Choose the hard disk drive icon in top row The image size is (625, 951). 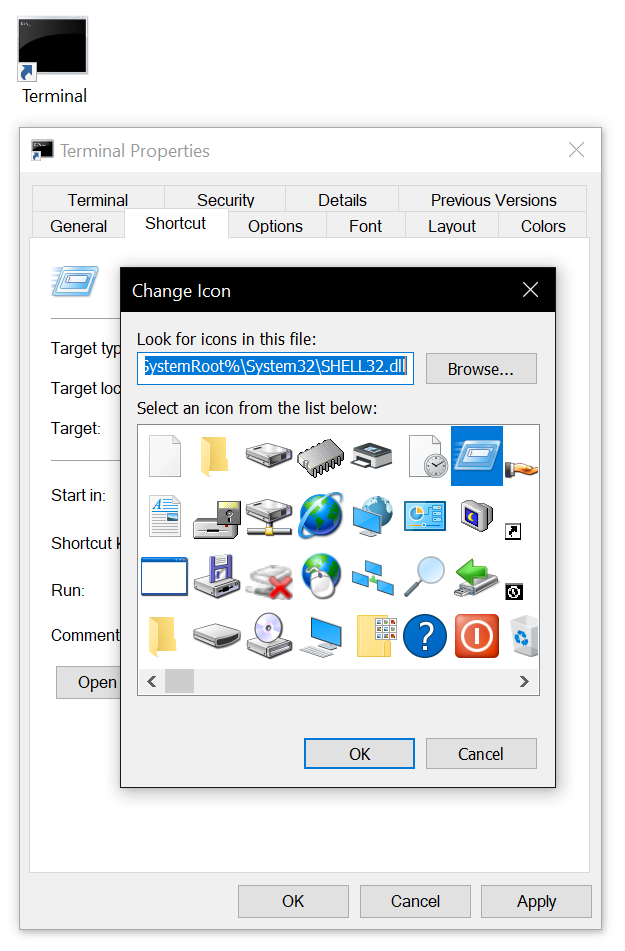coord(269,455)
